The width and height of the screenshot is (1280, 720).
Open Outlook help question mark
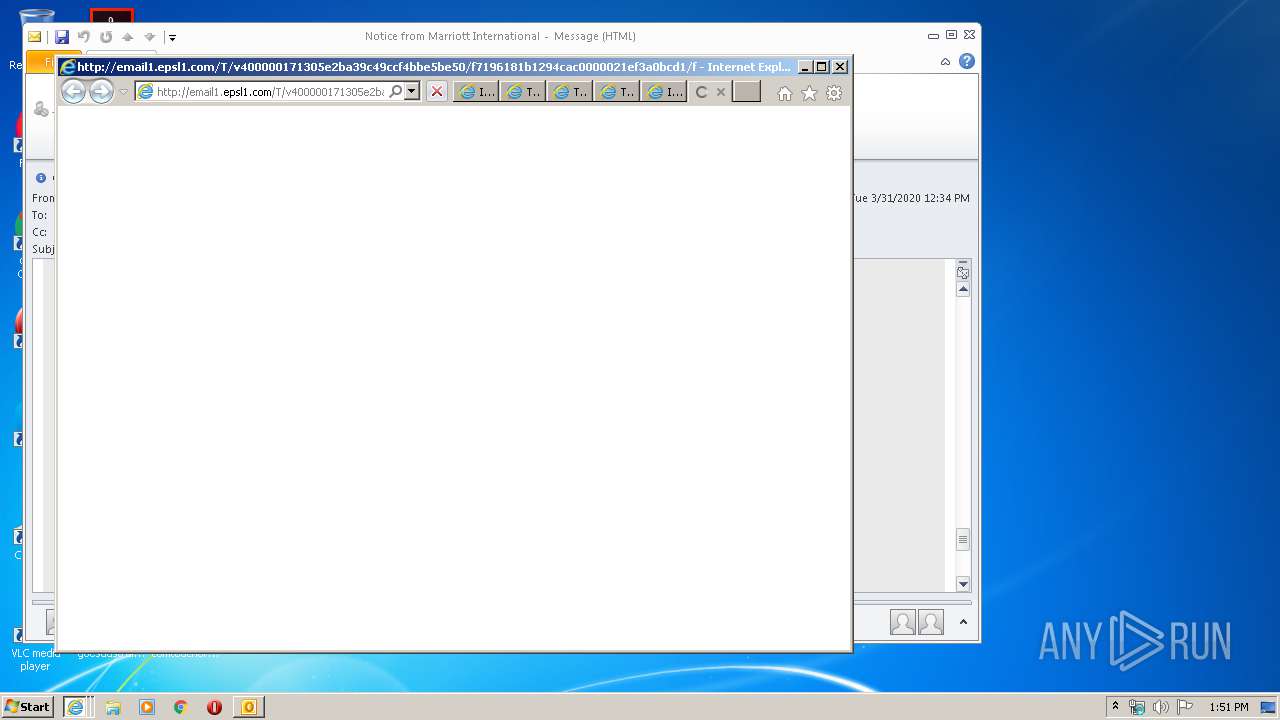(966, 61)
